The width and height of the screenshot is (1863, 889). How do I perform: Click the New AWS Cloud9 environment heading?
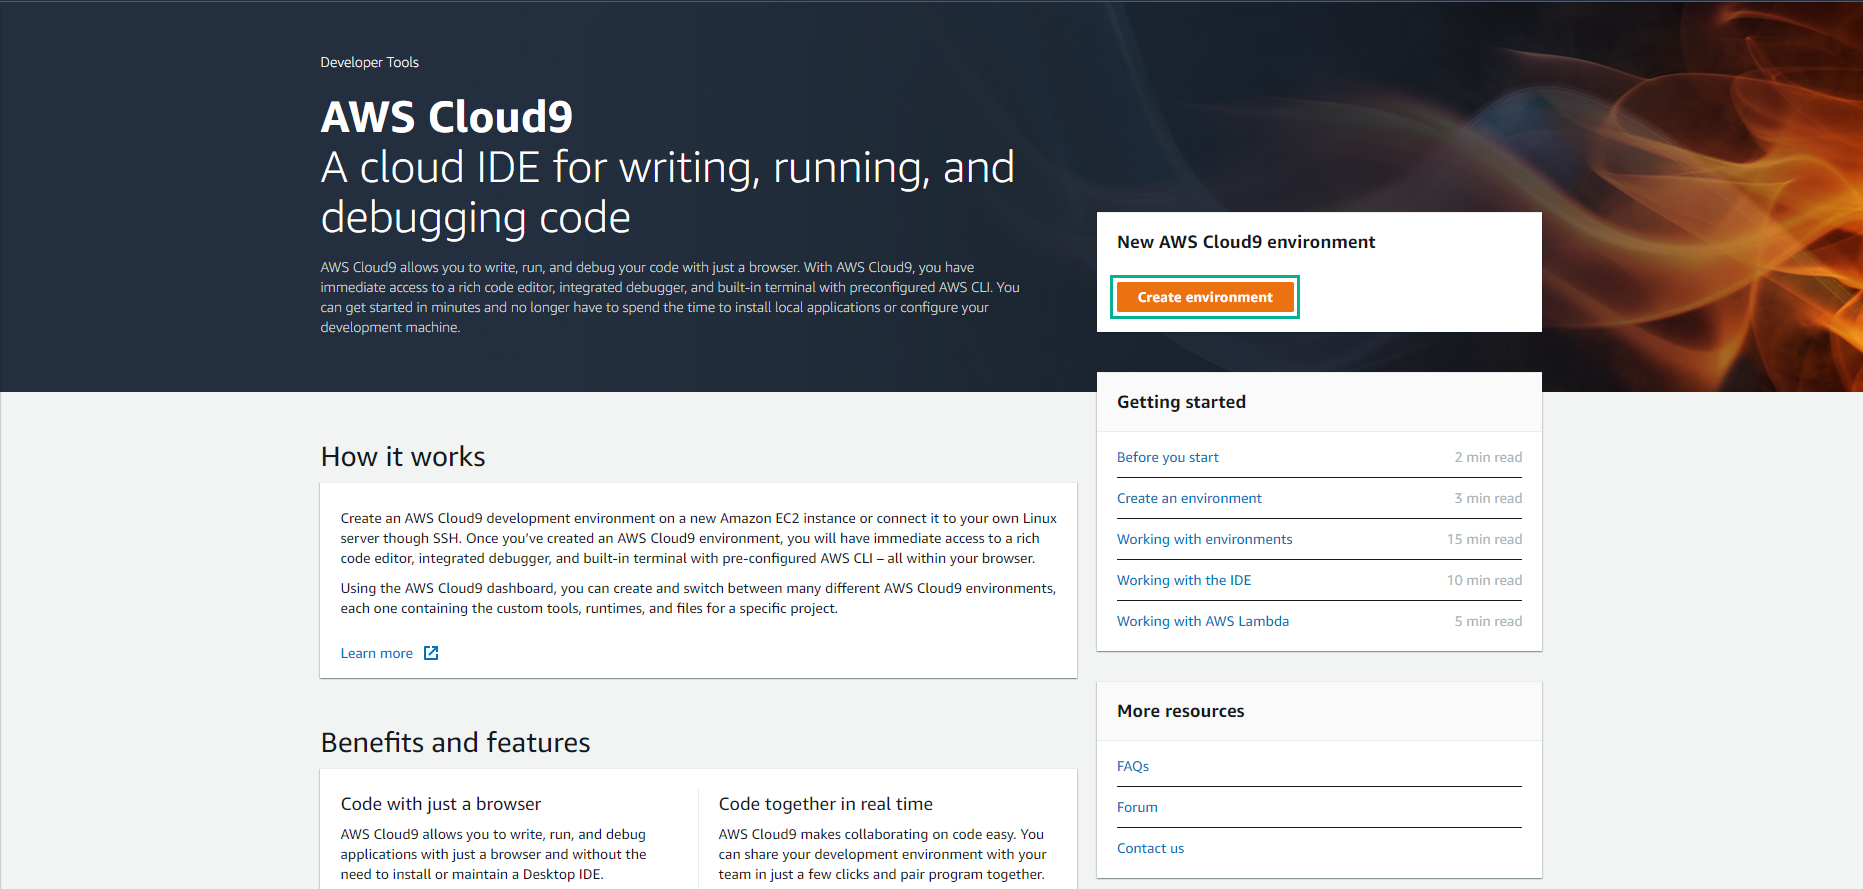point(1246,242)
